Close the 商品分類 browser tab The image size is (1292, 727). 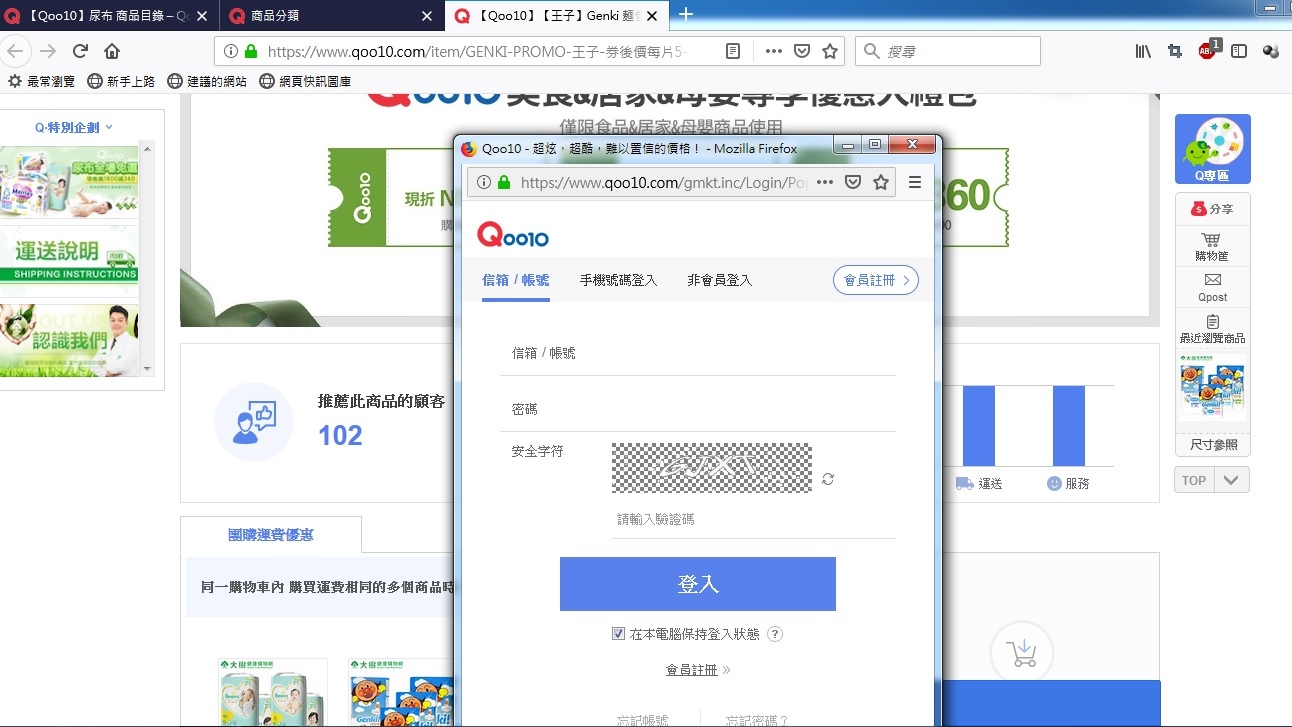pyautogui.click(x=427, y=16)
